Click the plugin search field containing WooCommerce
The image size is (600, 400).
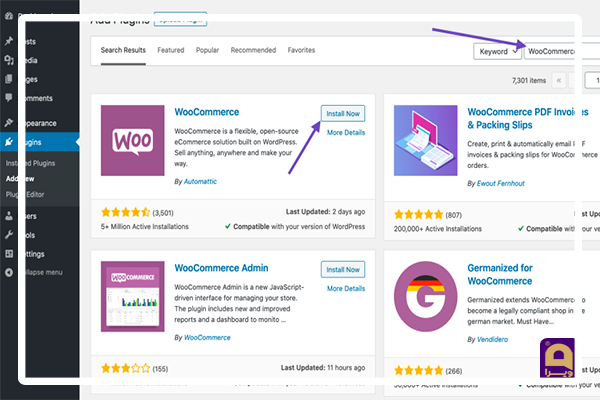(562, 51)
